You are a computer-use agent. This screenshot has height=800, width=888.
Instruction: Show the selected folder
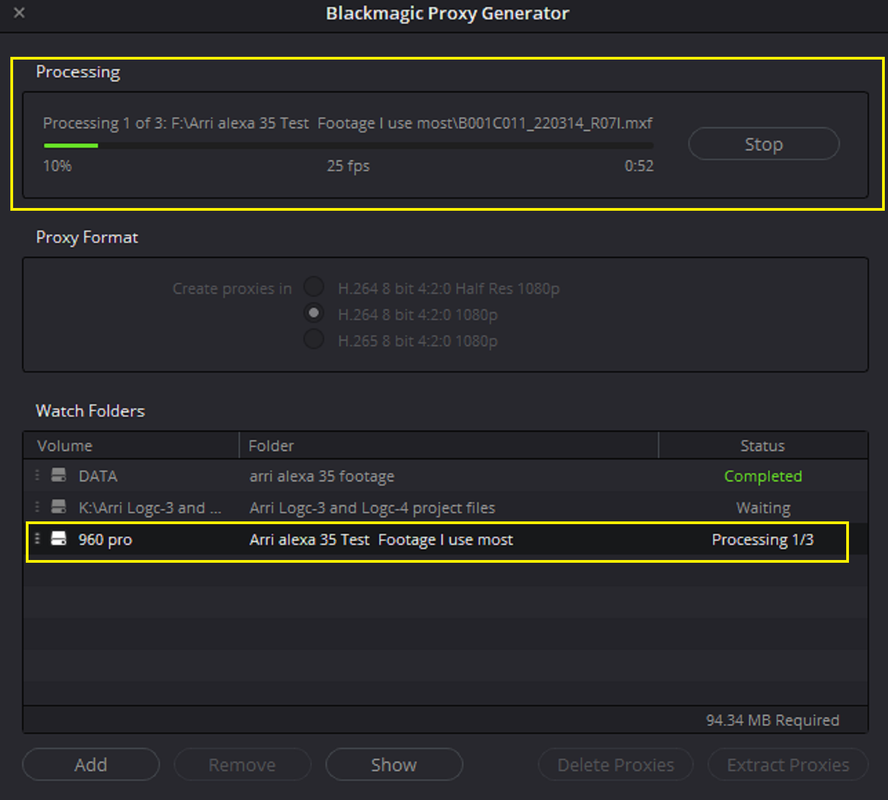pyautogui.click(x=394, y=764)
